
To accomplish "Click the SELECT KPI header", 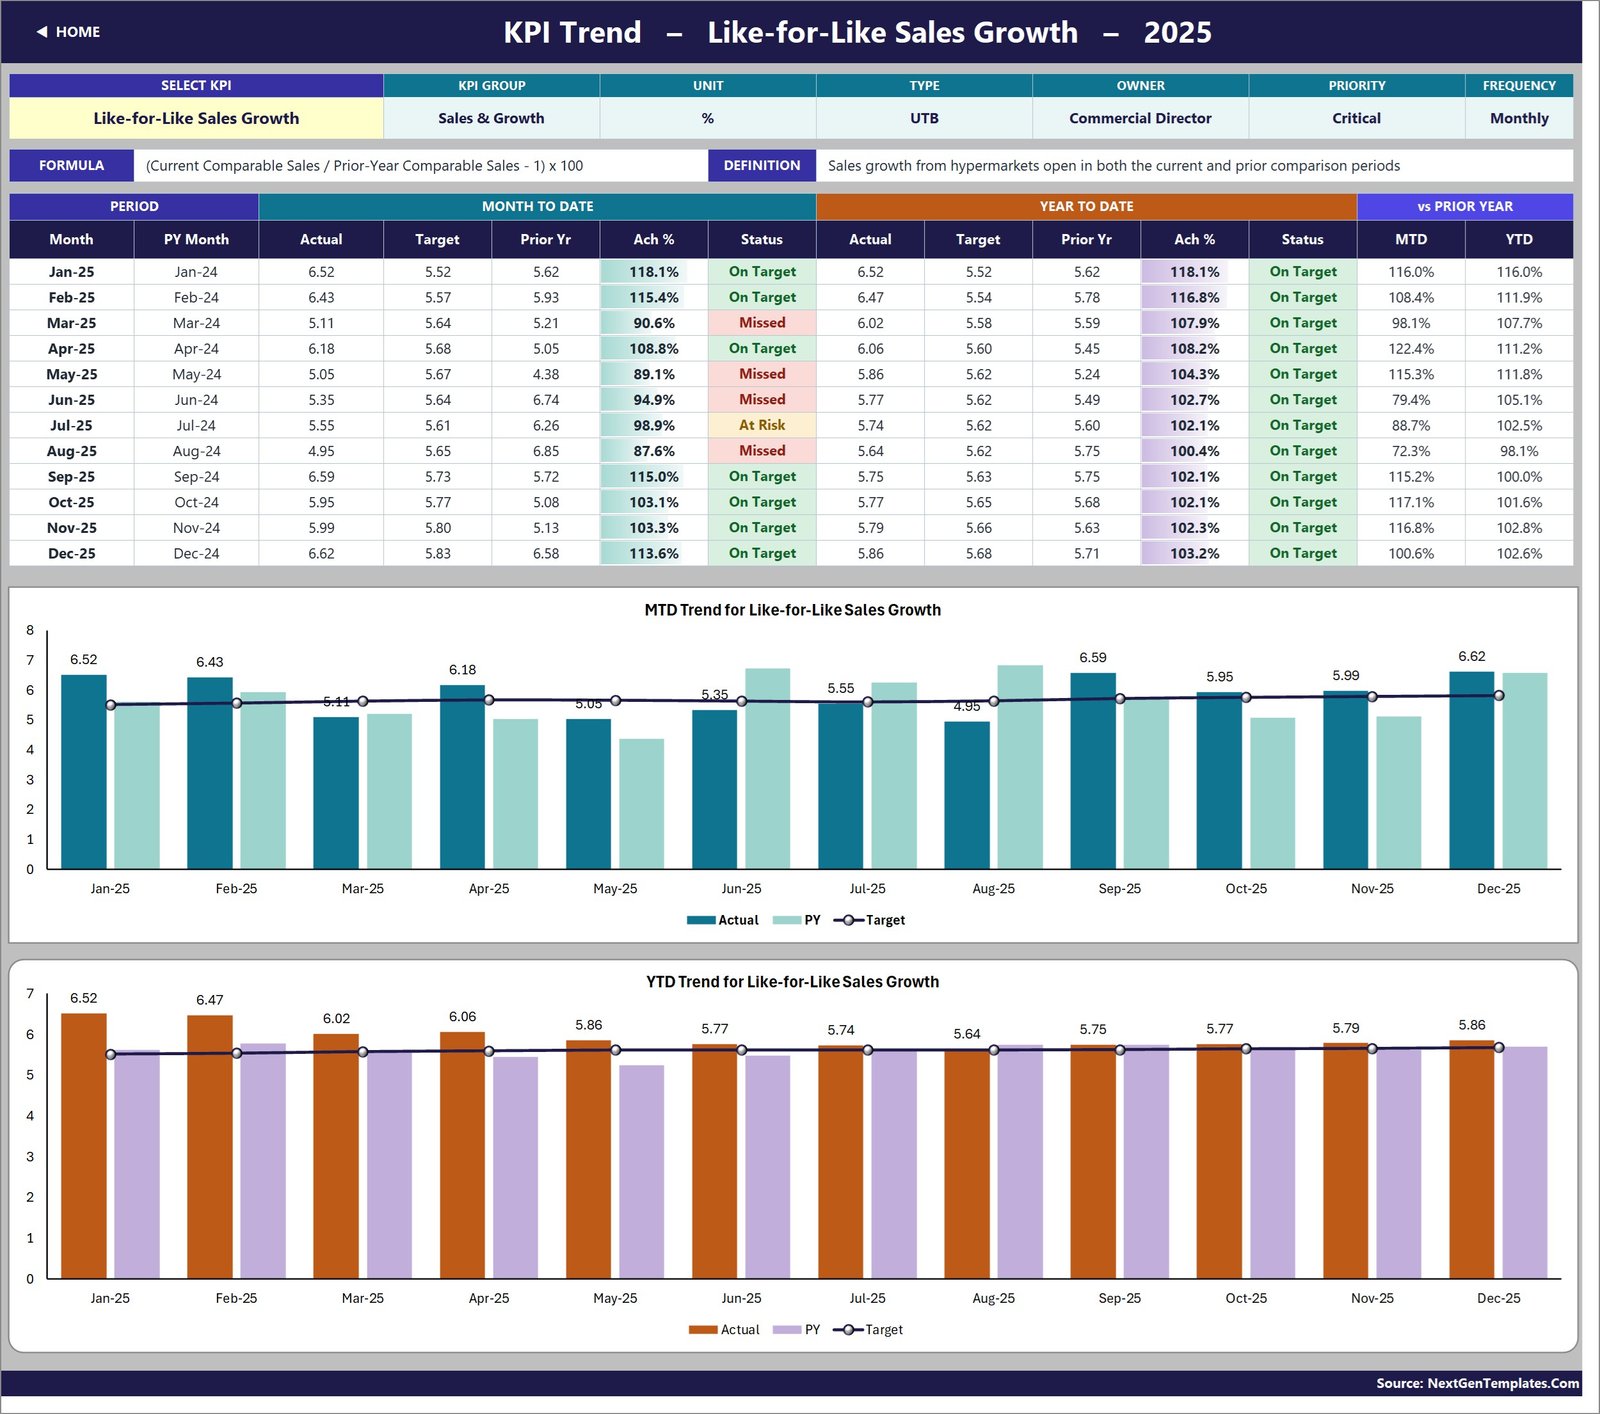I will click(196, 86).
